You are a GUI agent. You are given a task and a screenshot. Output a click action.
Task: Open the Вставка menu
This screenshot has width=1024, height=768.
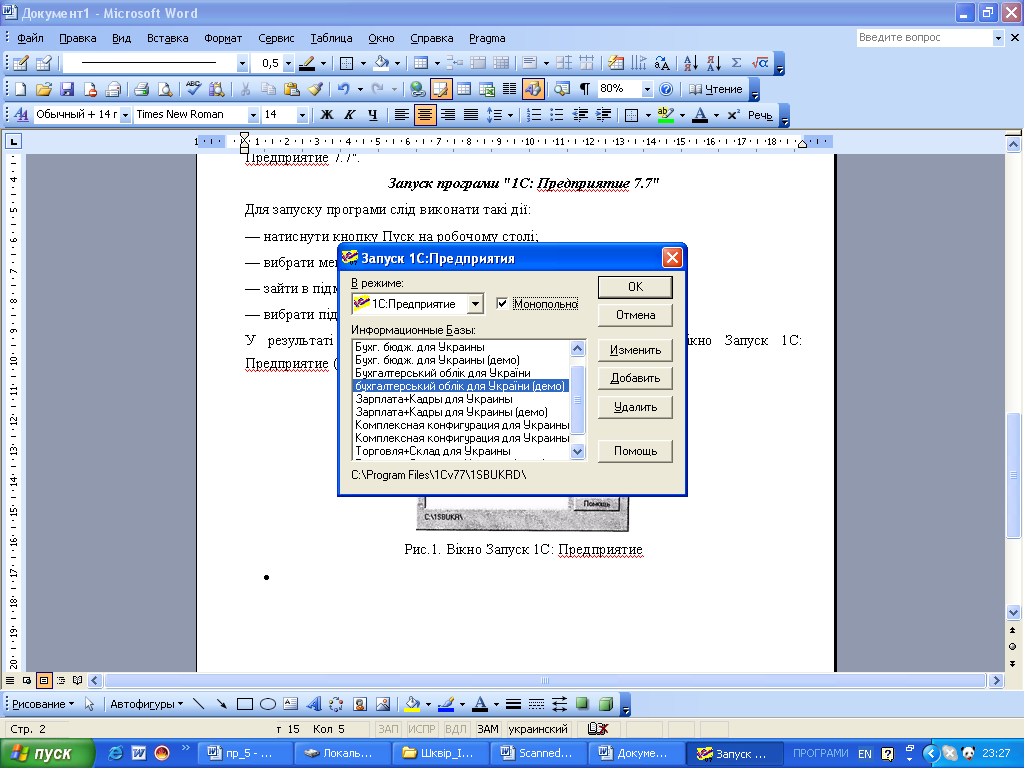coord(167,38)
